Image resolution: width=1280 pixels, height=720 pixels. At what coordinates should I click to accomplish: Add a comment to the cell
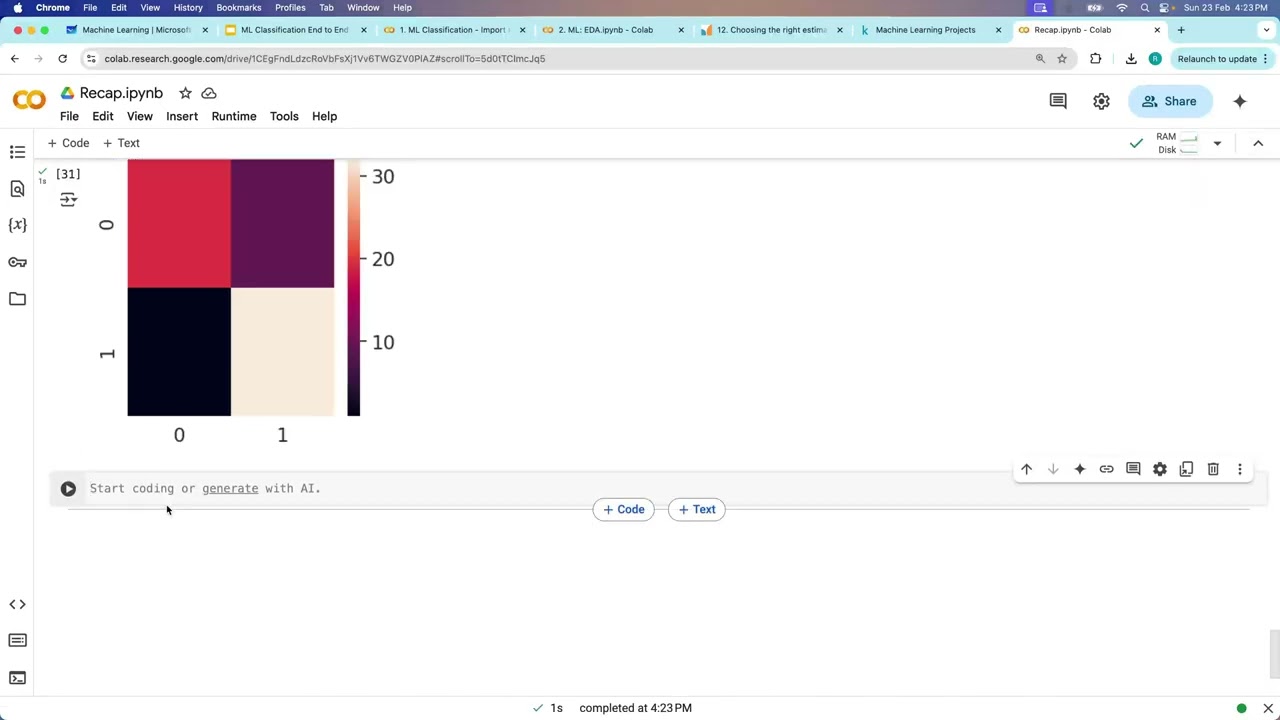coord(1133,469)
